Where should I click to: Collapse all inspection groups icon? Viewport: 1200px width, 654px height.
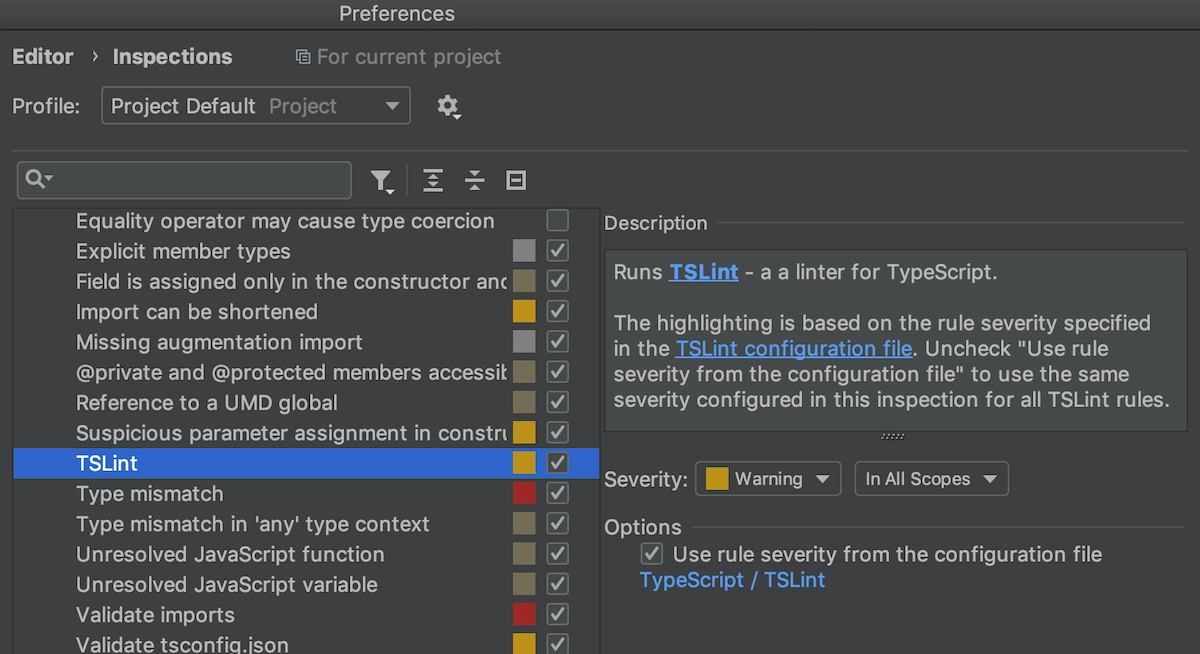click(474, 180)
